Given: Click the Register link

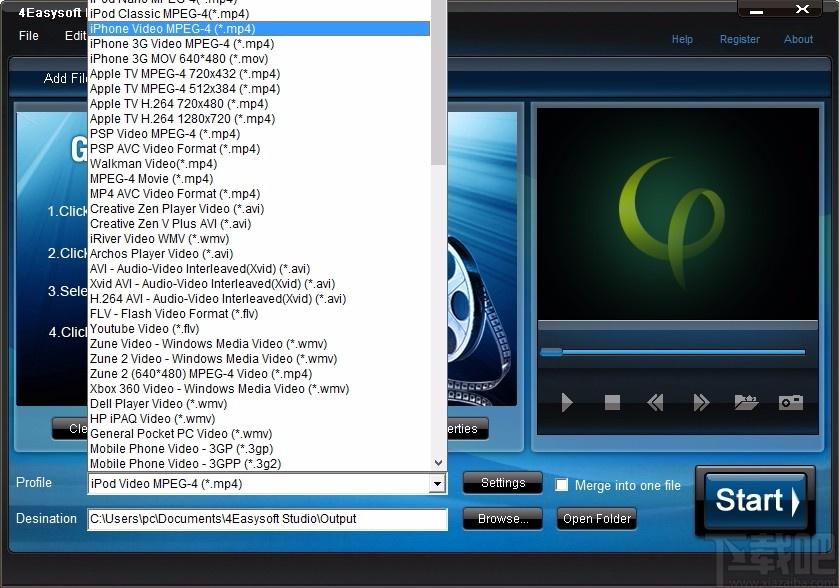Looking at the screenshot, I should click(x=739, y=39).
